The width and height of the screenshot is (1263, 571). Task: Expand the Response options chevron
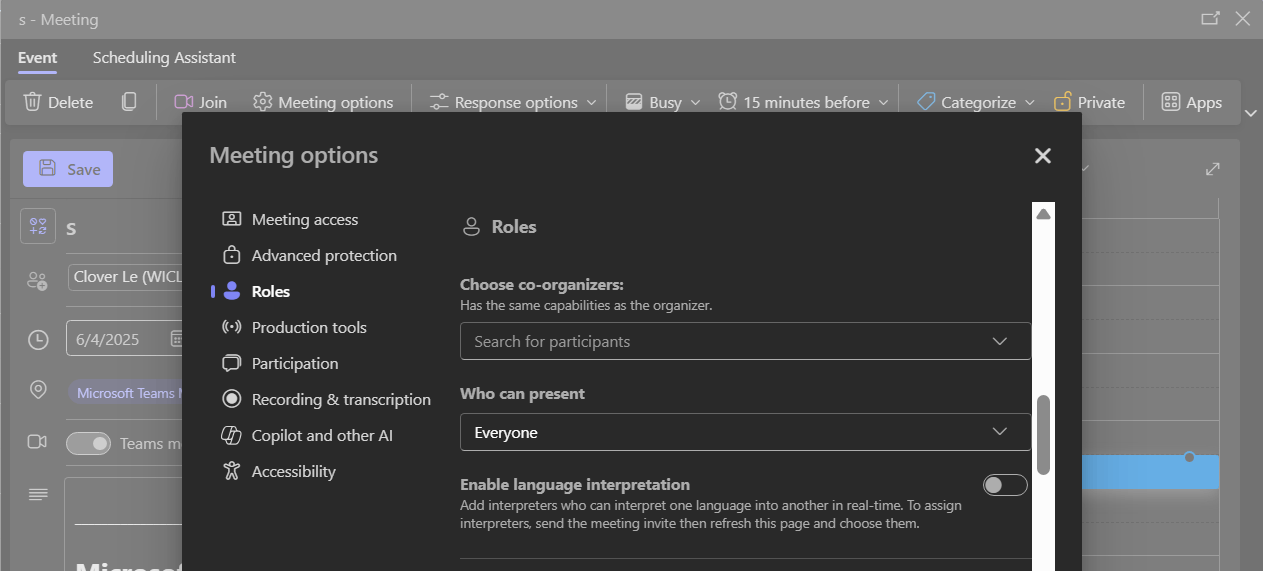pos(591,102)
